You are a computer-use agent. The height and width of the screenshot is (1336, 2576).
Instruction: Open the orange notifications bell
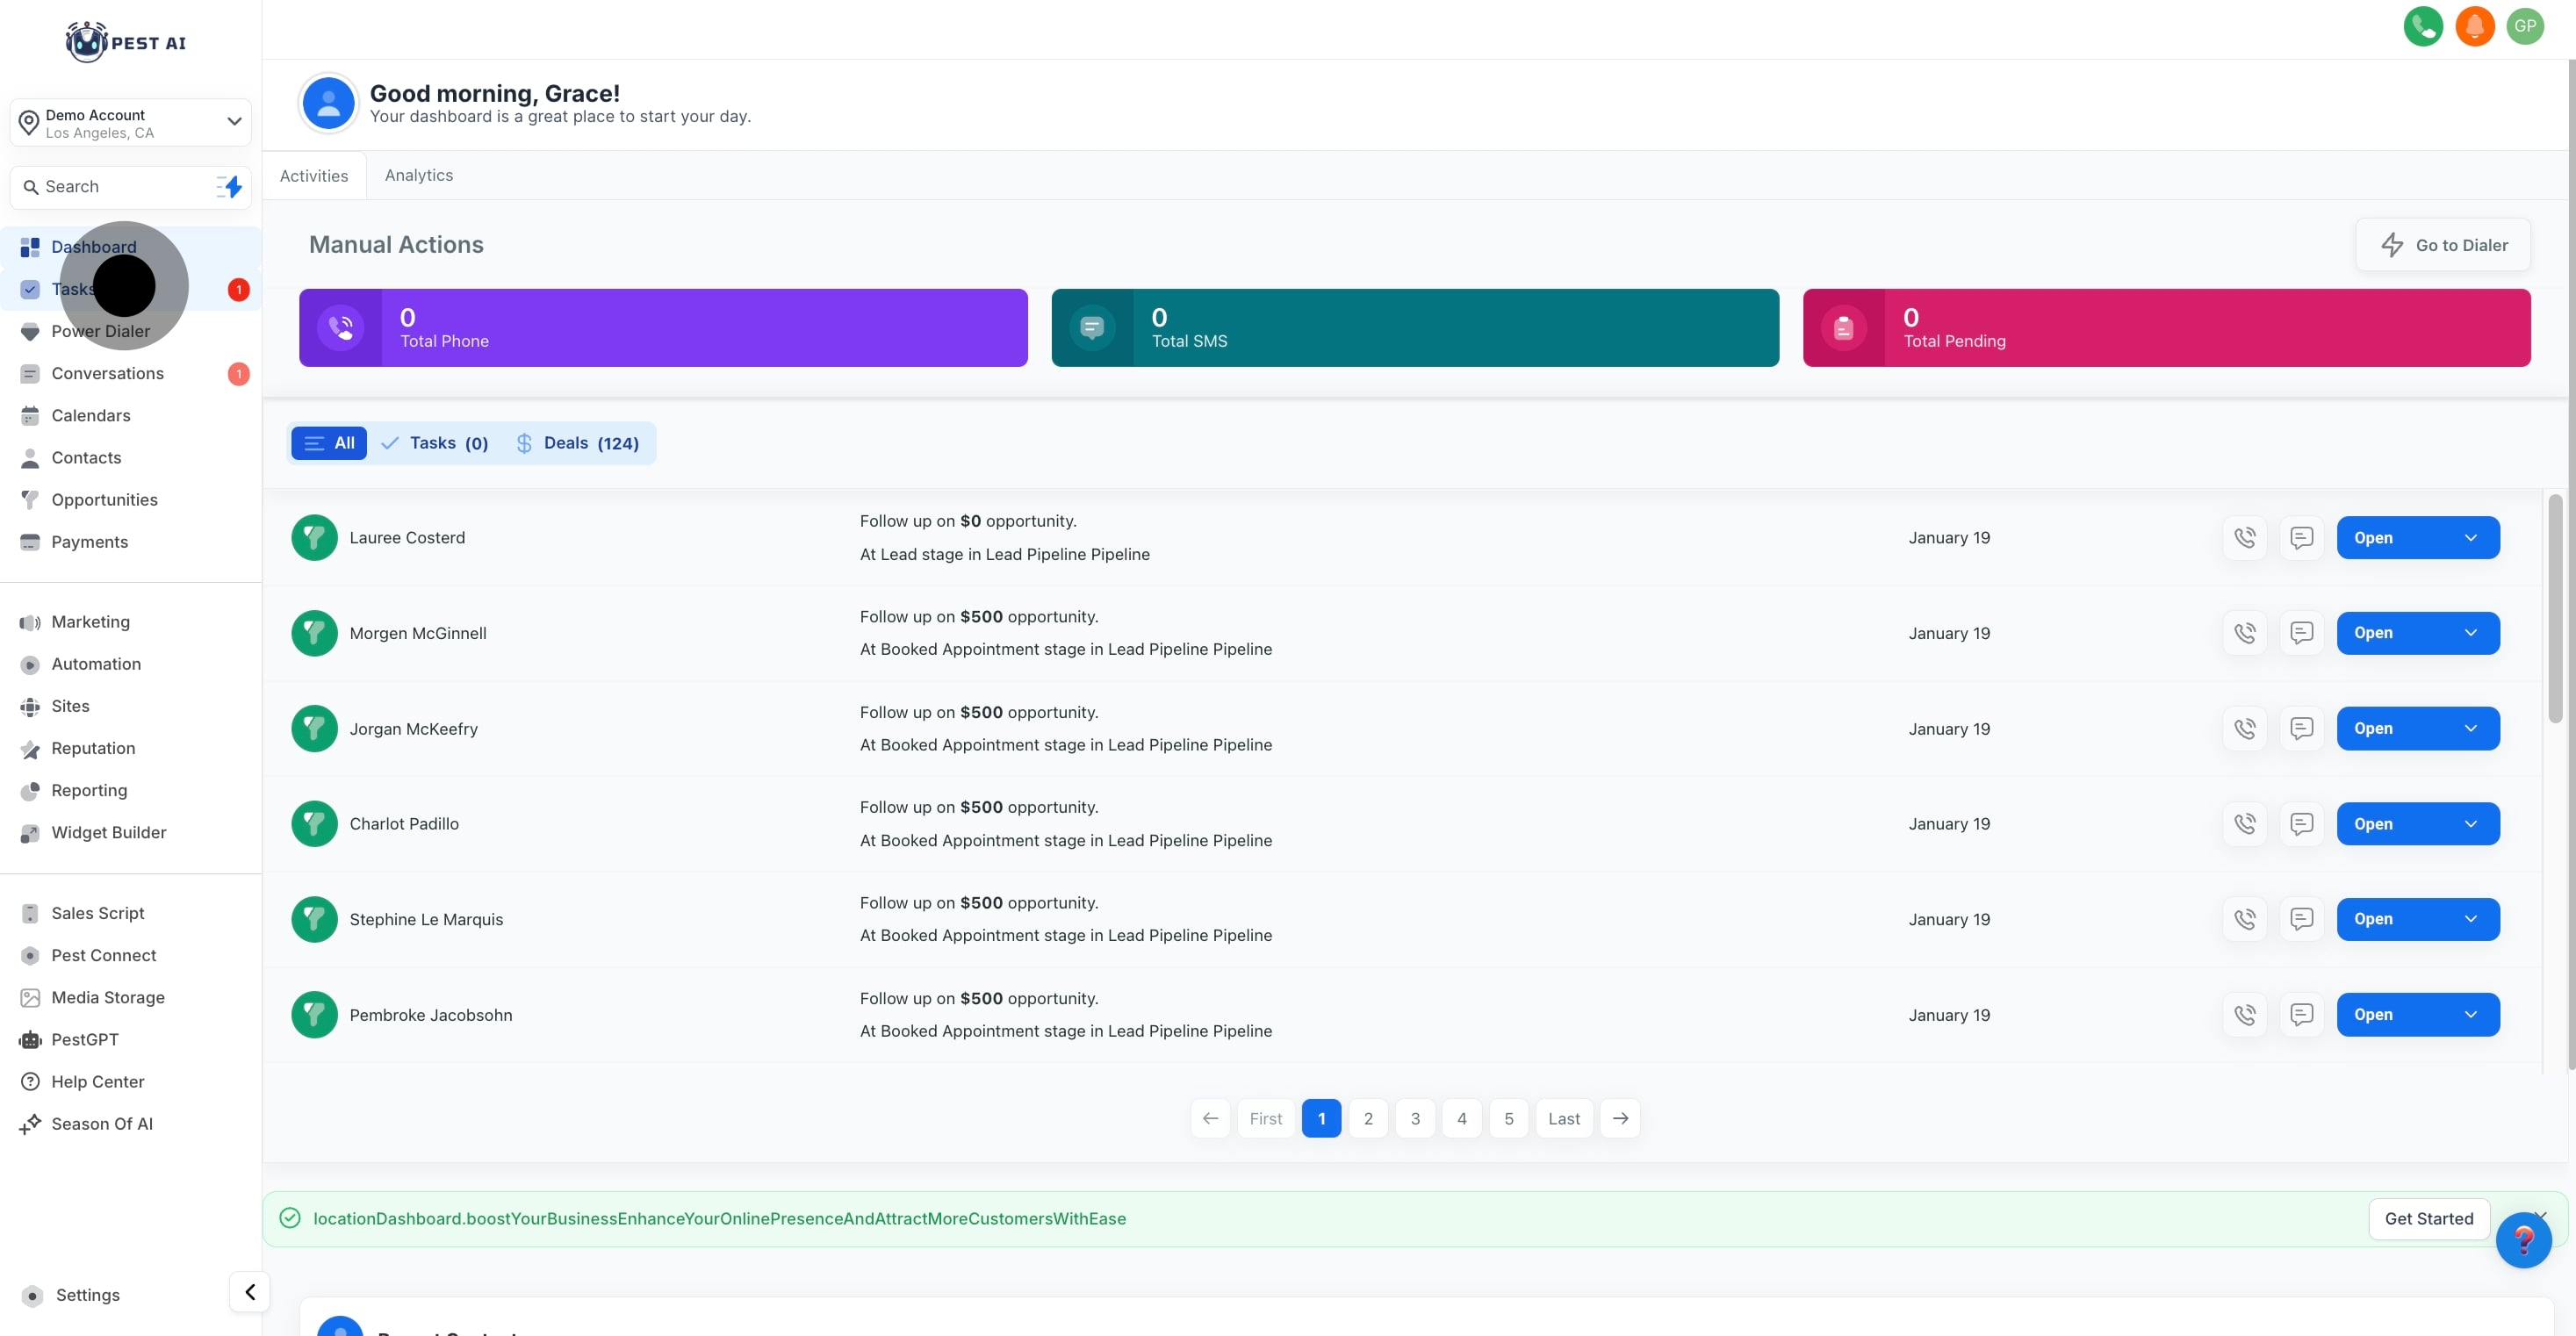pos(2474,26)
